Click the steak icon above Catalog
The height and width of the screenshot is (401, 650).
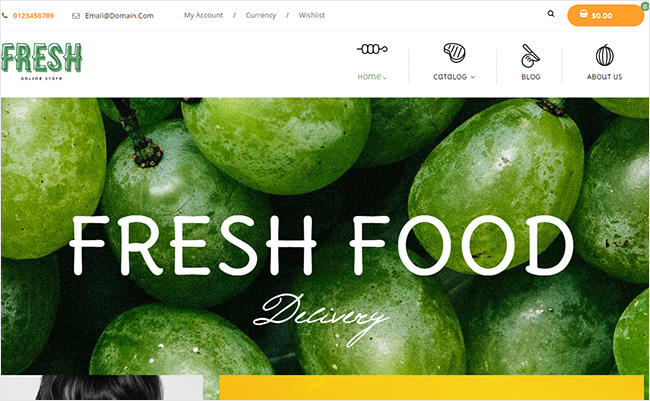454,53
